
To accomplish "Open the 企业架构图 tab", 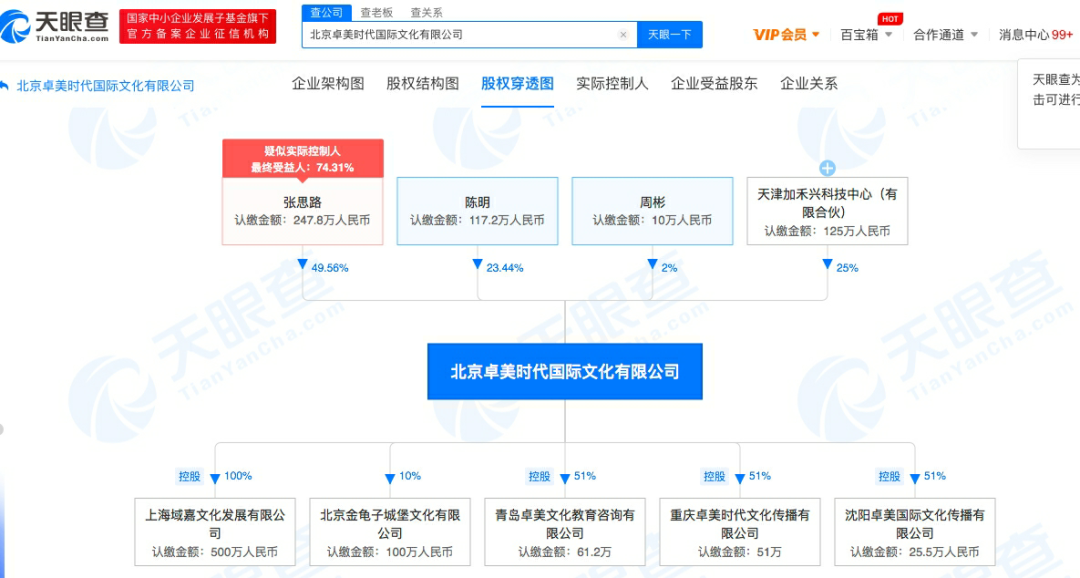I will click(x=328, y=84).
